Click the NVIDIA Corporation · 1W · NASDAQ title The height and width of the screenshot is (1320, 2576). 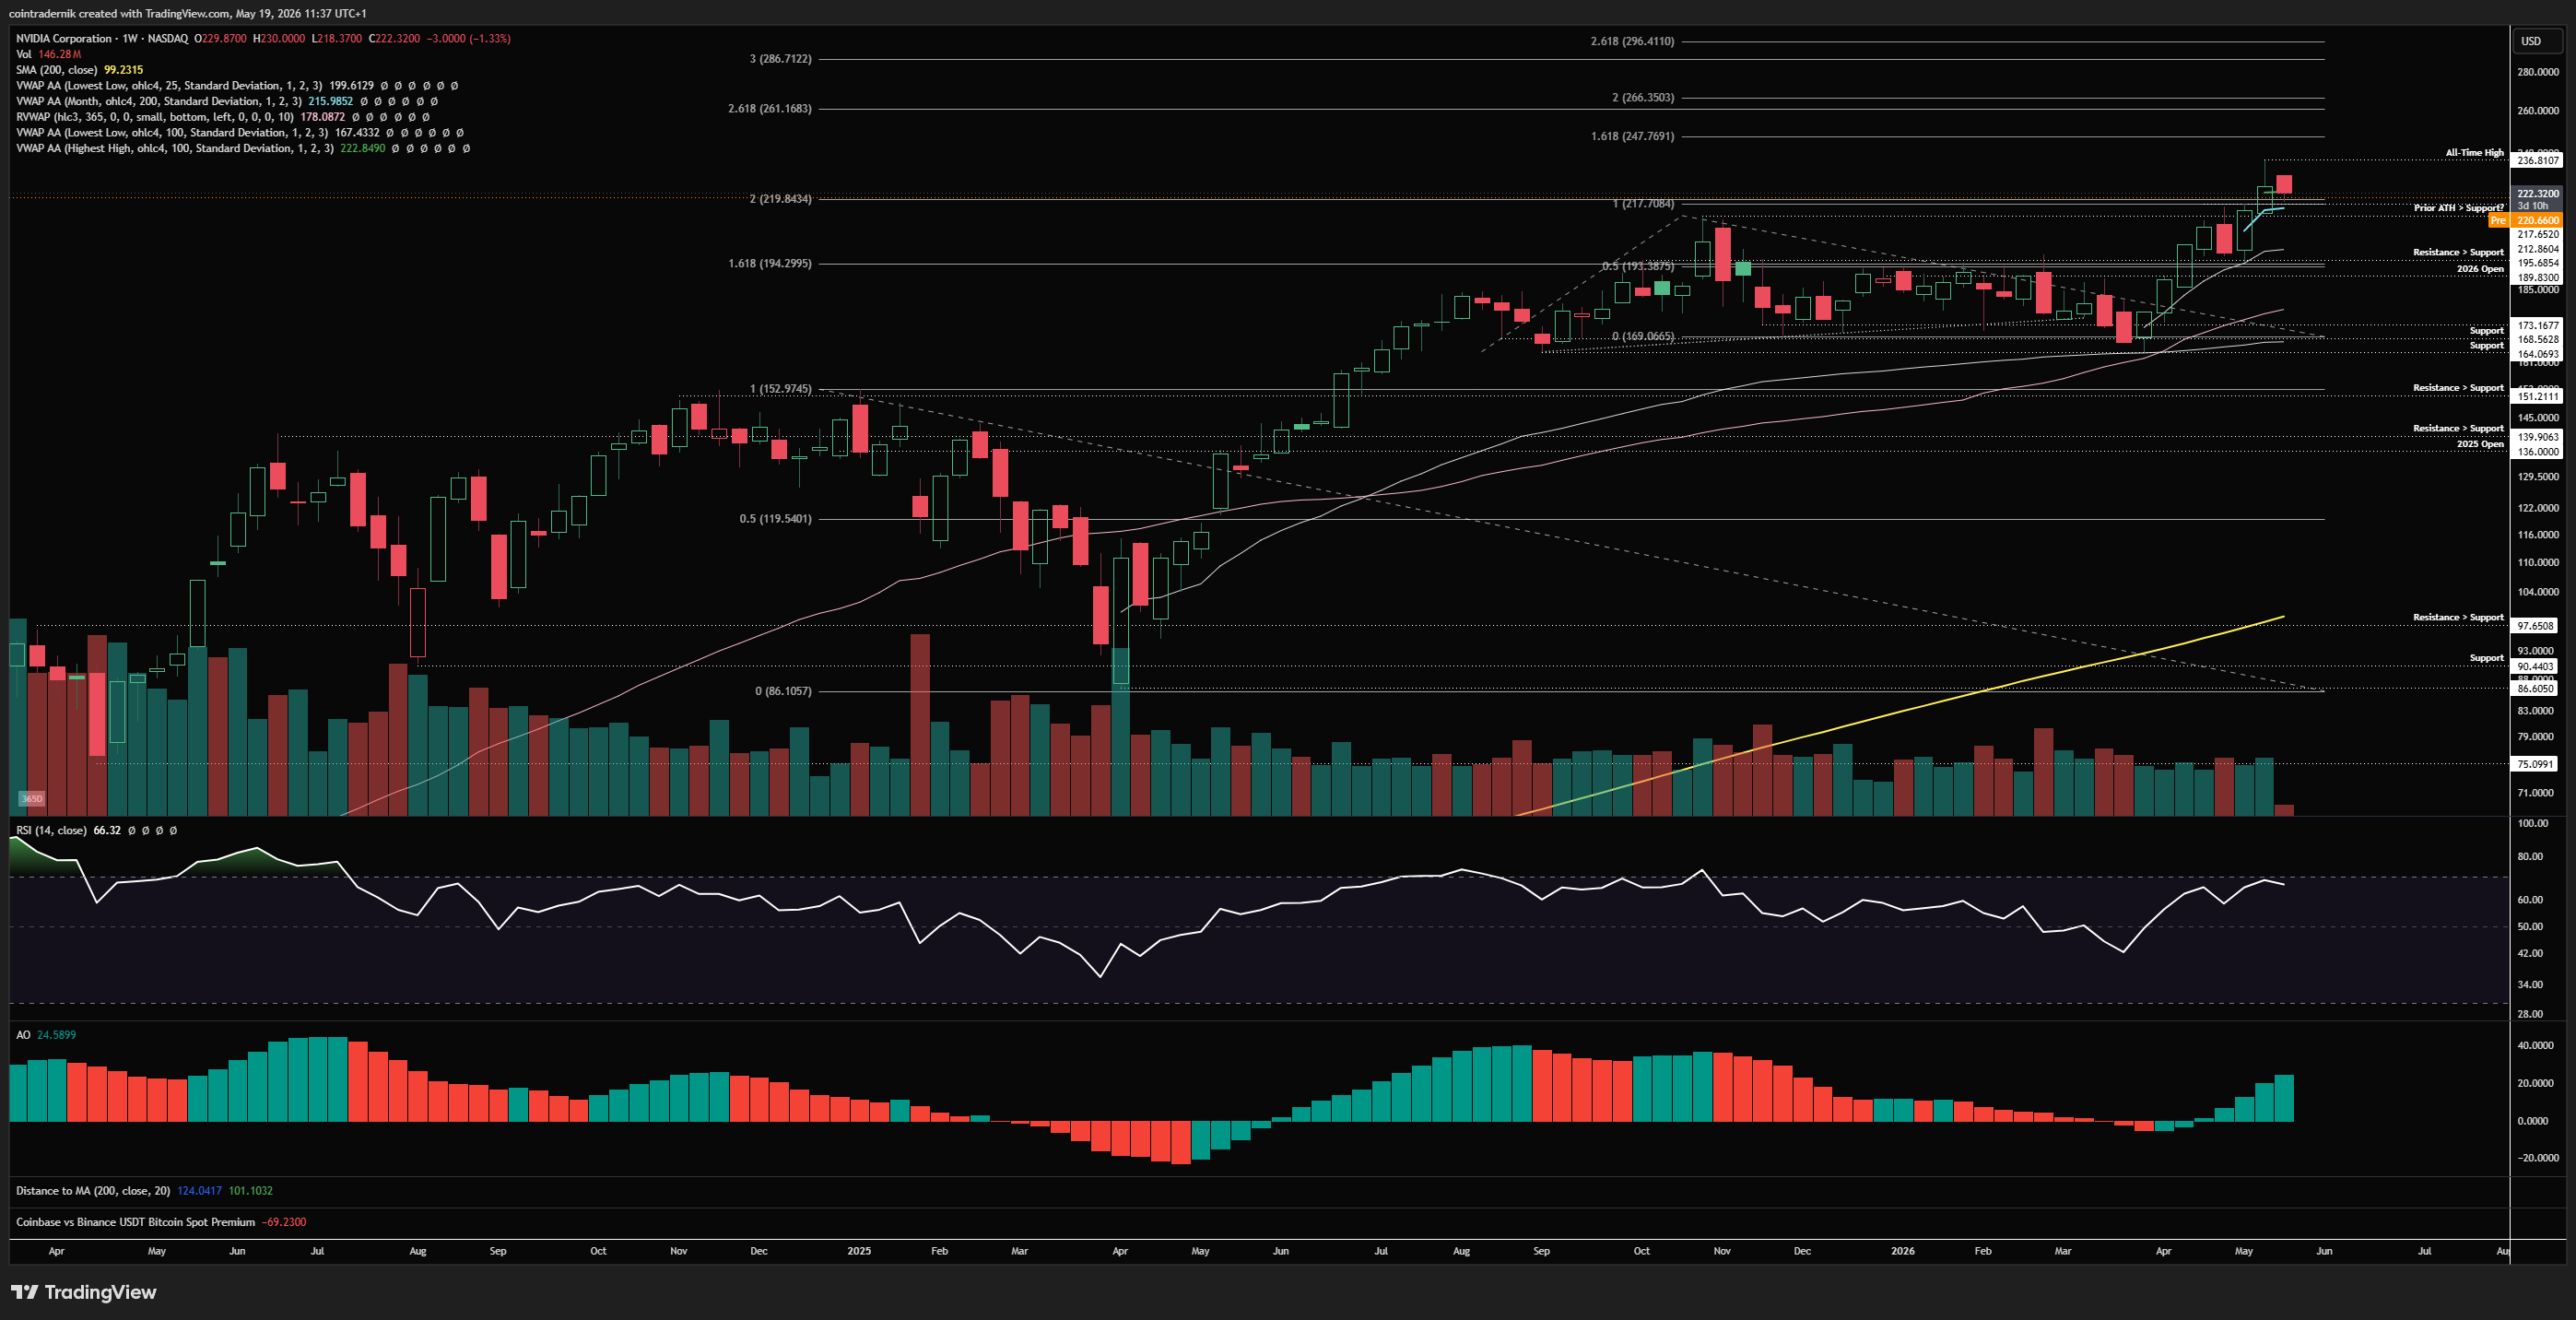click(102, 38)
